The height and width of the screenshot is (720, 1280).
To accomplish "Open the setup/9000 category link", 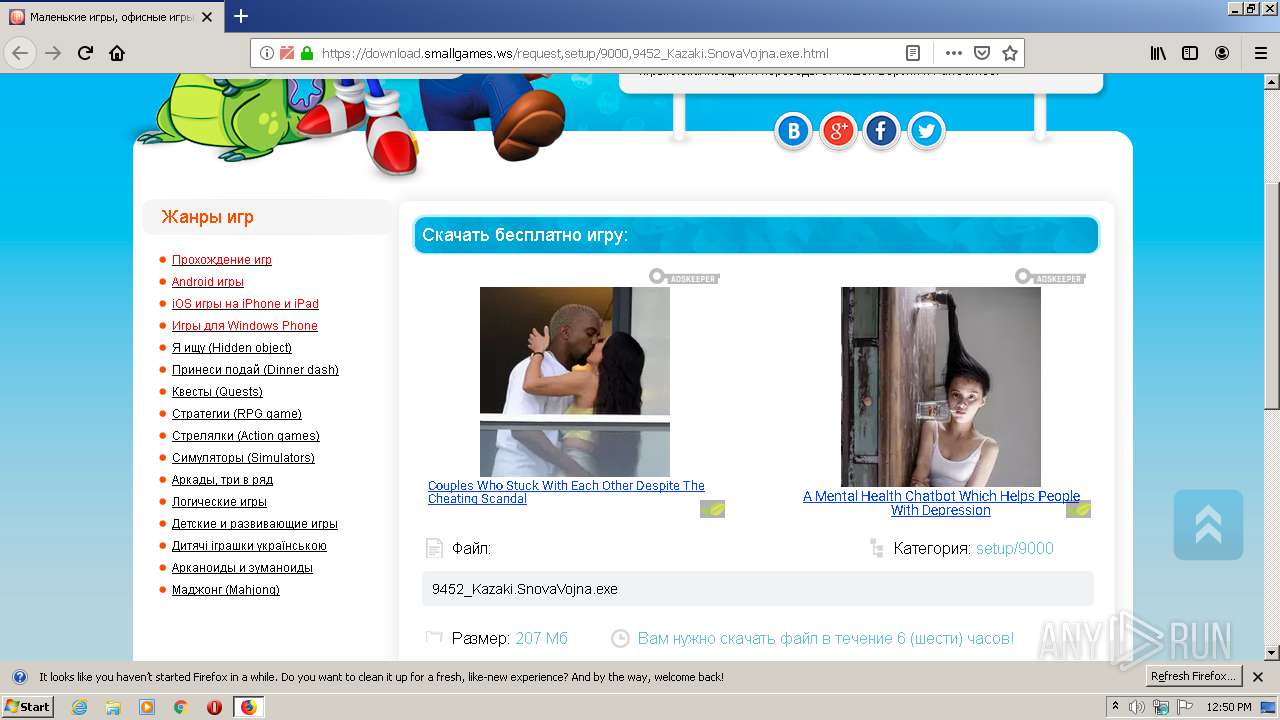I will point(1014,549).
